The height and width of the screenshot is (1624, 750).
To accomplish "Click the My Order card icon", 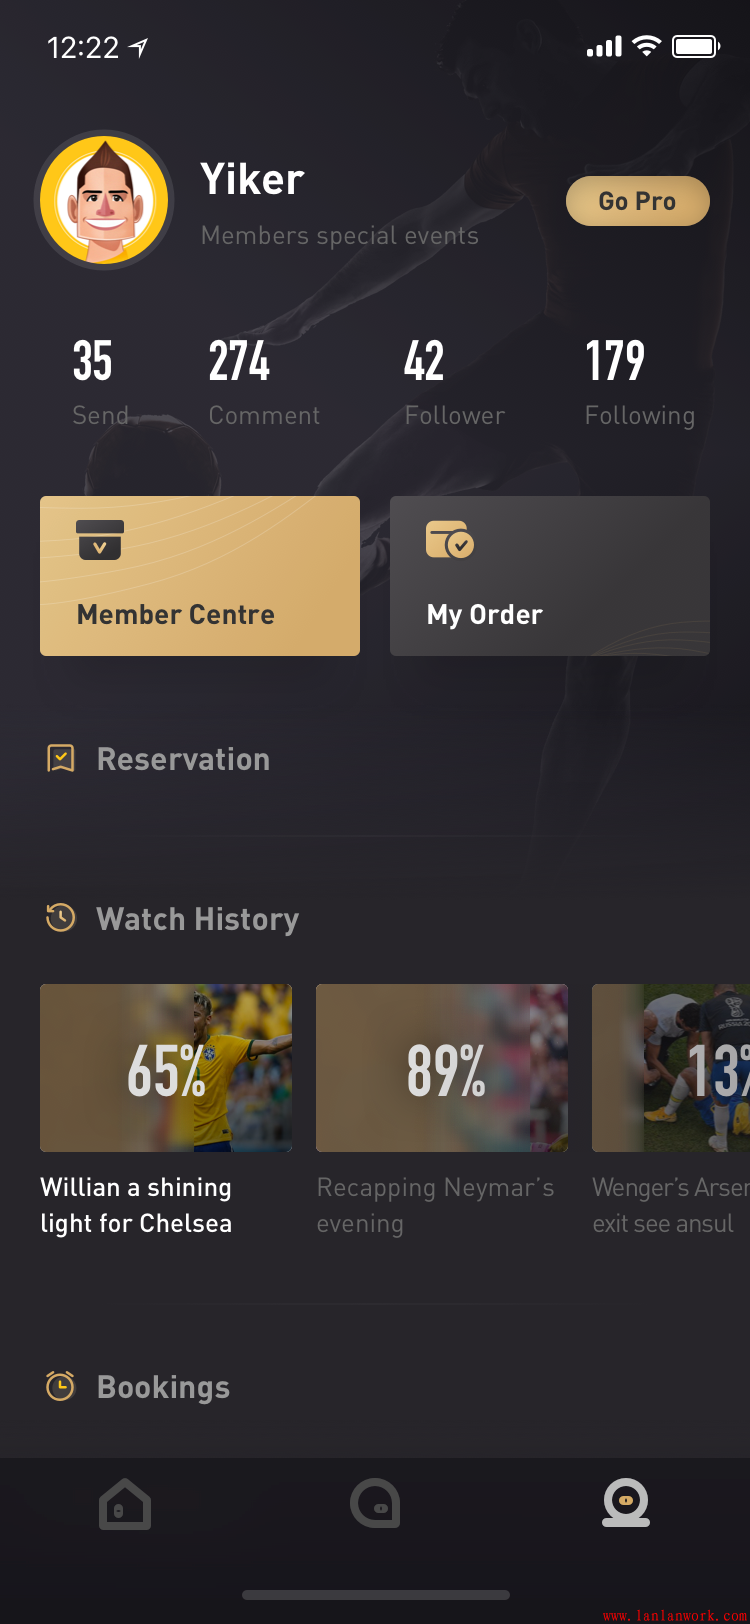I will (449, 540).
